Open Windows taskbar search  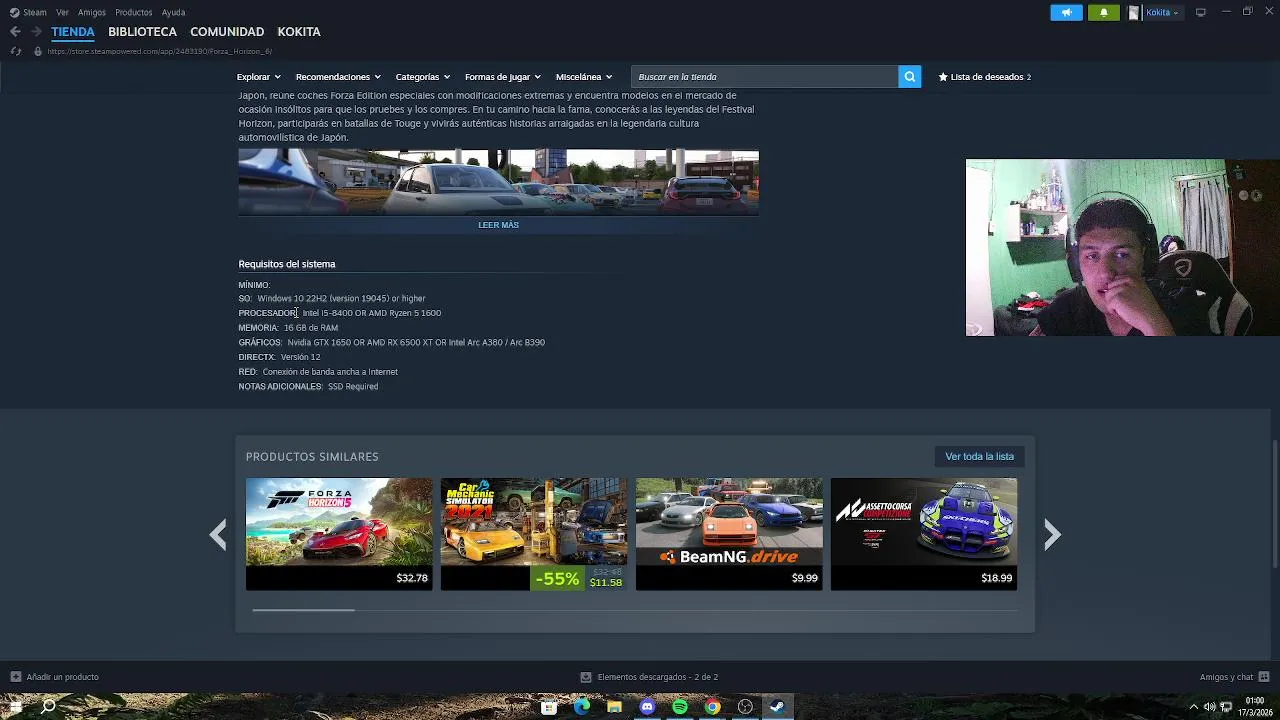[x=48, y=707]
